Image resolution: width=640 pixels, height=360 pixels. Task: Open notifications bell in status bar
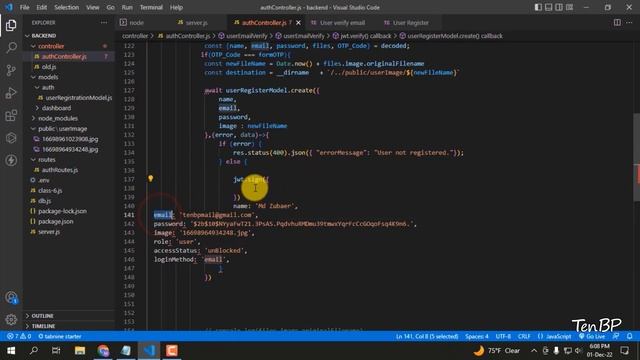click(629, 336)
